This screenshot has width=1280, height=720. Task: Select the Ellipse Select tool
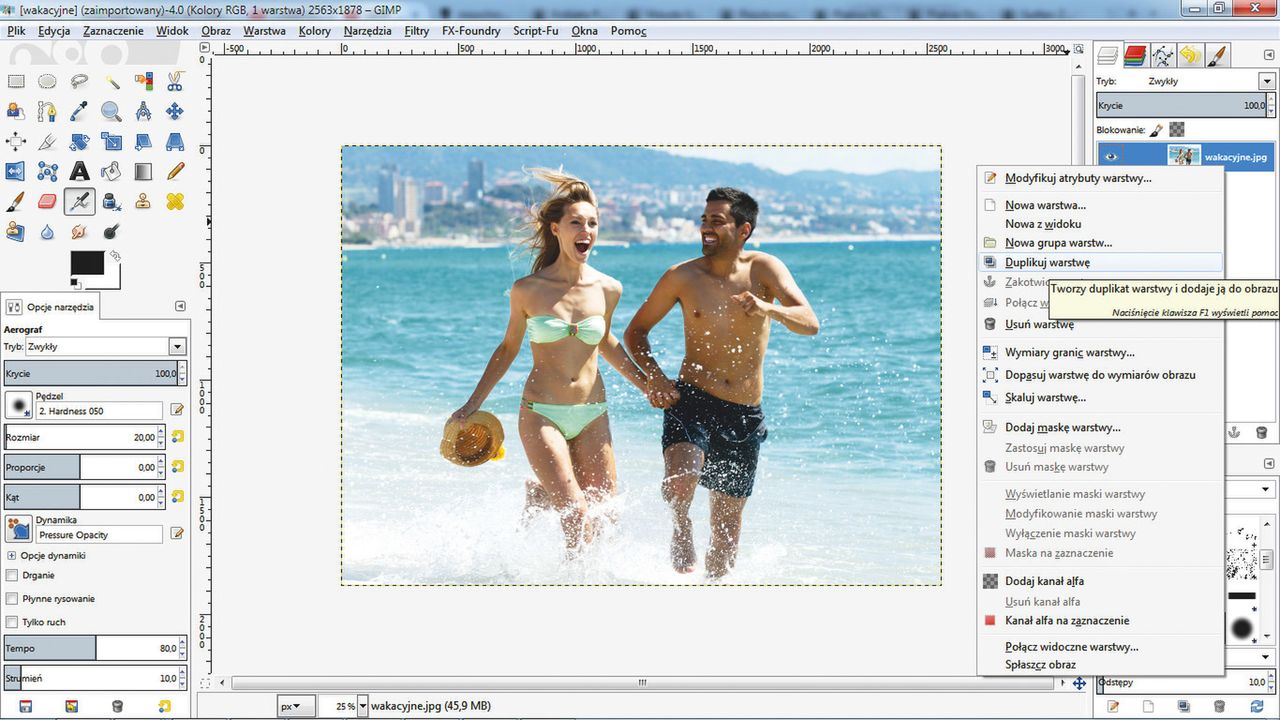pyautogui.click(x=47, y=82)
